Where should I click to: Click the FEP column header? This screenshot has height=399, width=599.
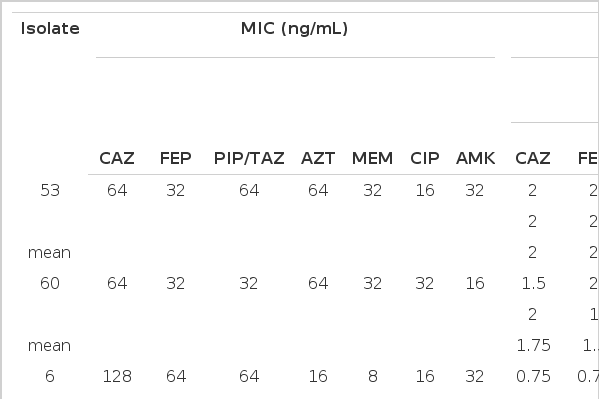(x=175, y=158)
